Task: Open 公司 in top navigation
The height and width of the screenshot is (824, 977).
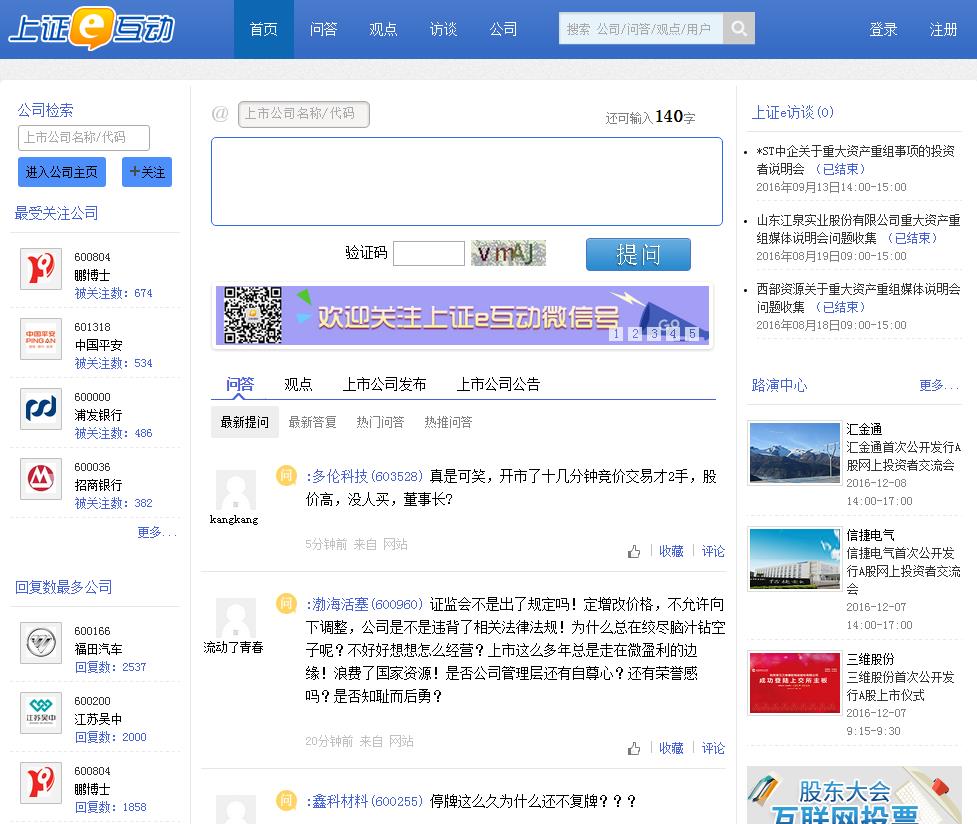Action: coord(503,29)
